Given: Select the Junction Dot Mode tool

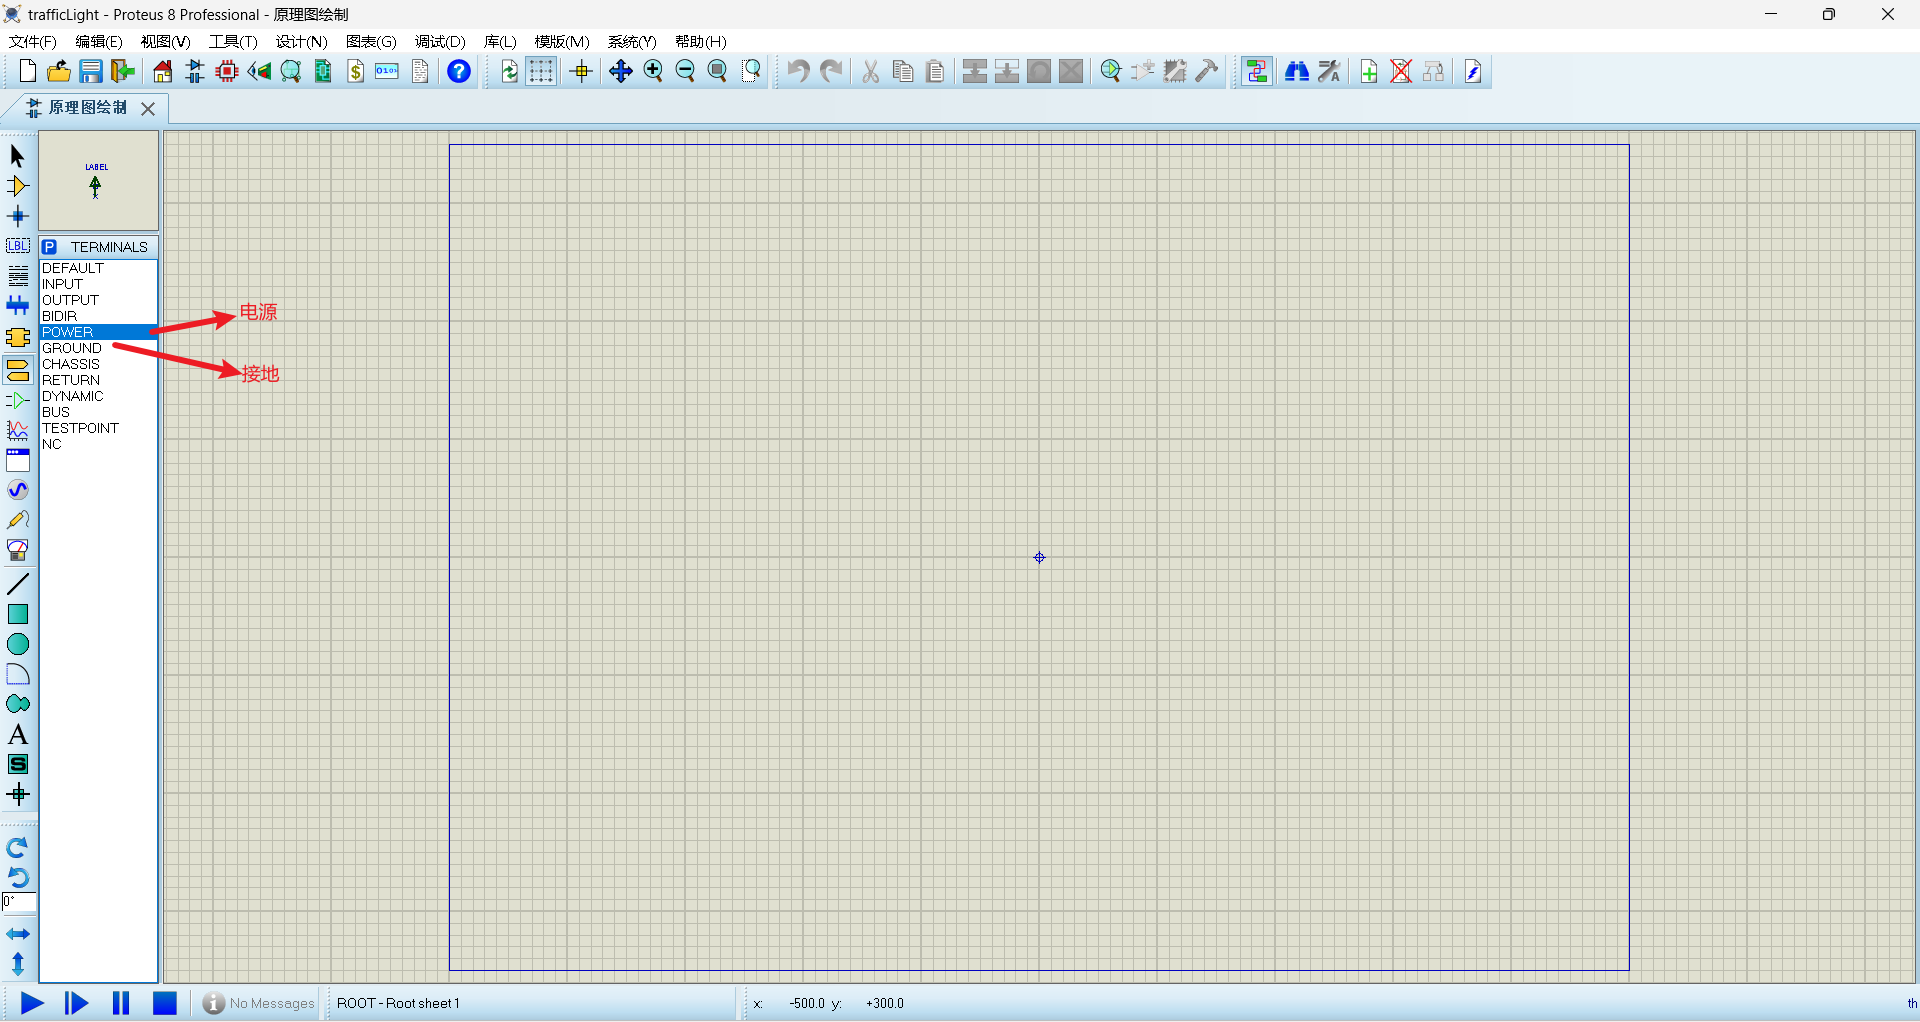Looking at the screenshot, I should pyautogui.click(x=17, y=216).
